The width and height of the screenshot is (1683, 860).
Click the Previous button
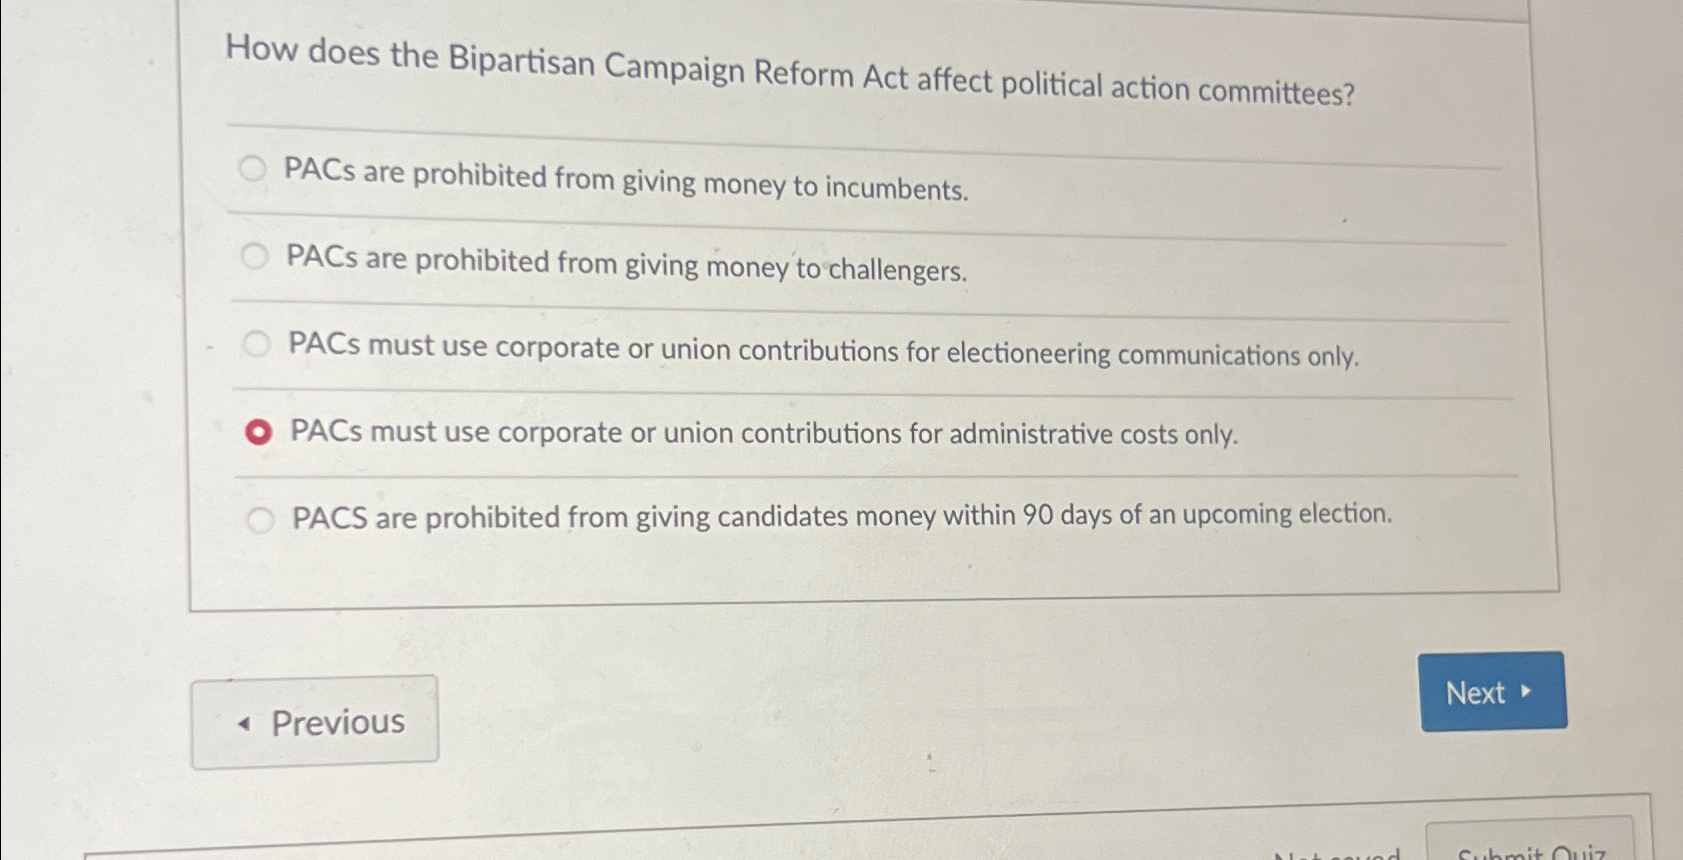click(316, 720)
